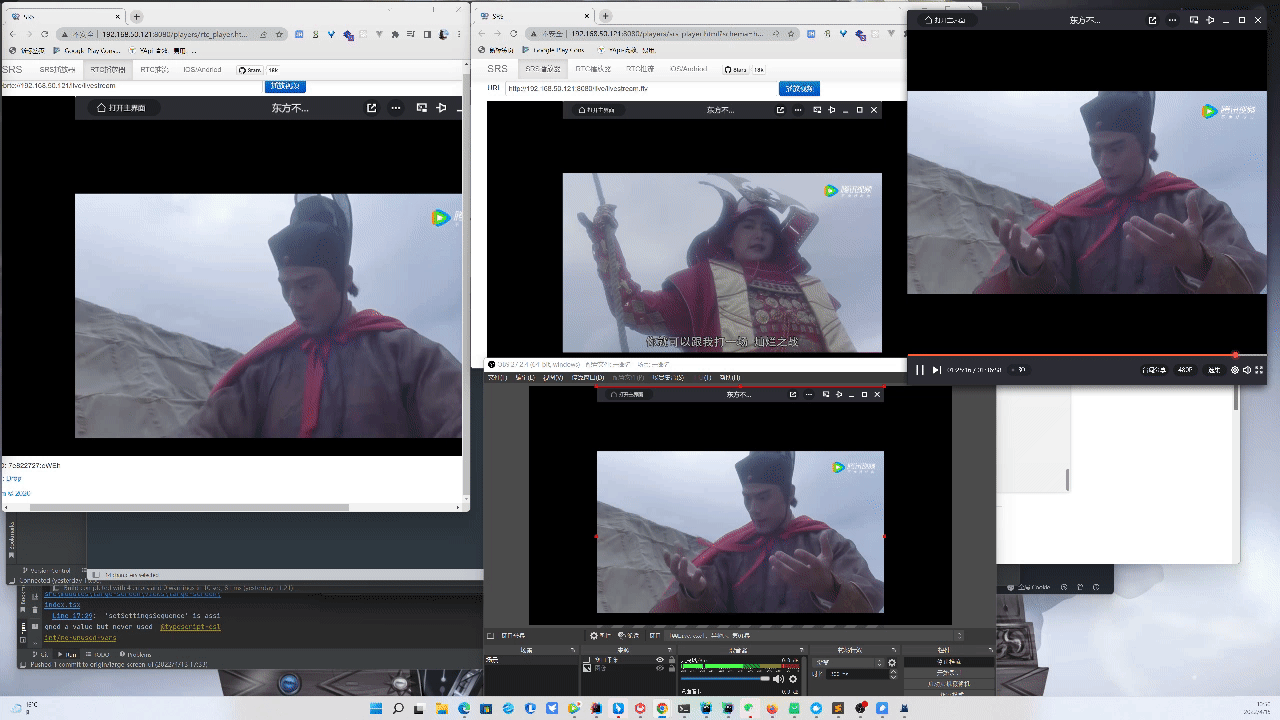
Task: Bookmark the page in the left Chrome window
Action: 280,34
